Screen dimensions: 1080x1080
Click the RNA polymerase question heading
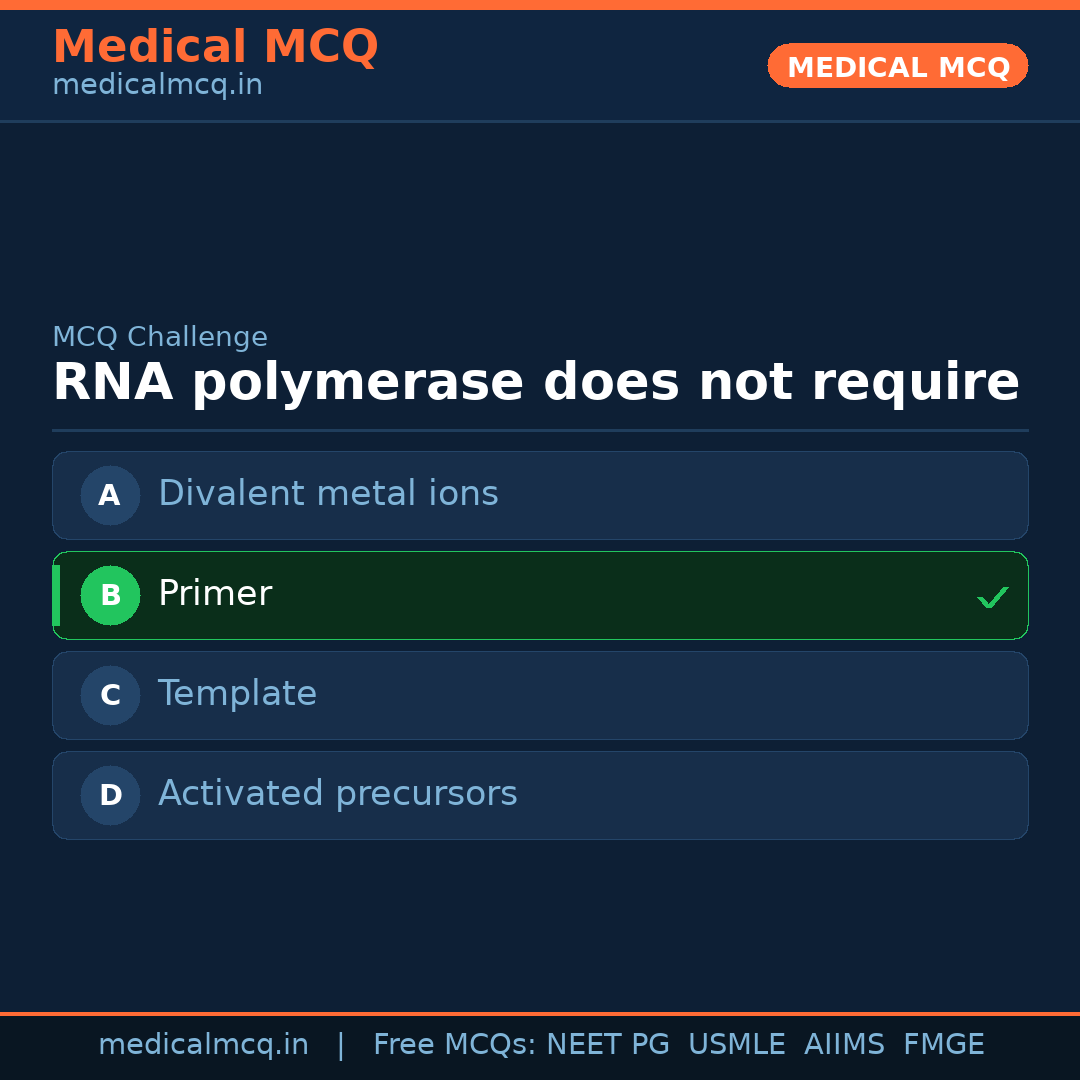coord(536,383)
